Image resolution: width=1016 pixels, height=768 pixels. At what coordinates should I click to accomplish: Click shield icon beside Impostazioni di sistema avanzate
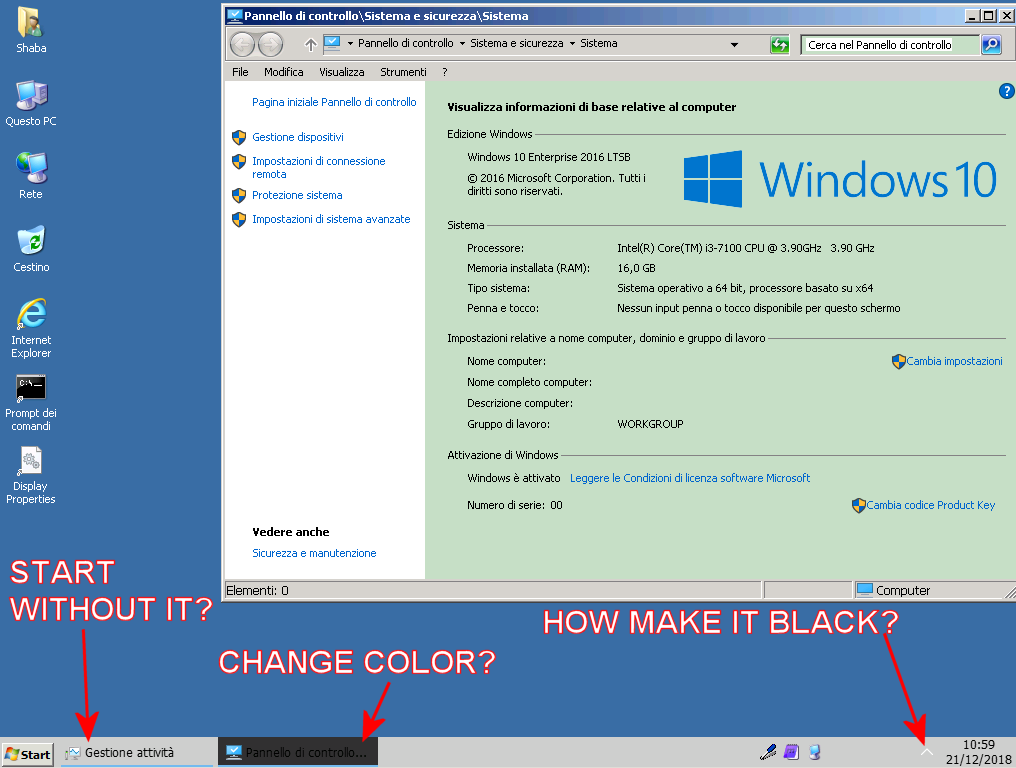click(x=239, y=219)
